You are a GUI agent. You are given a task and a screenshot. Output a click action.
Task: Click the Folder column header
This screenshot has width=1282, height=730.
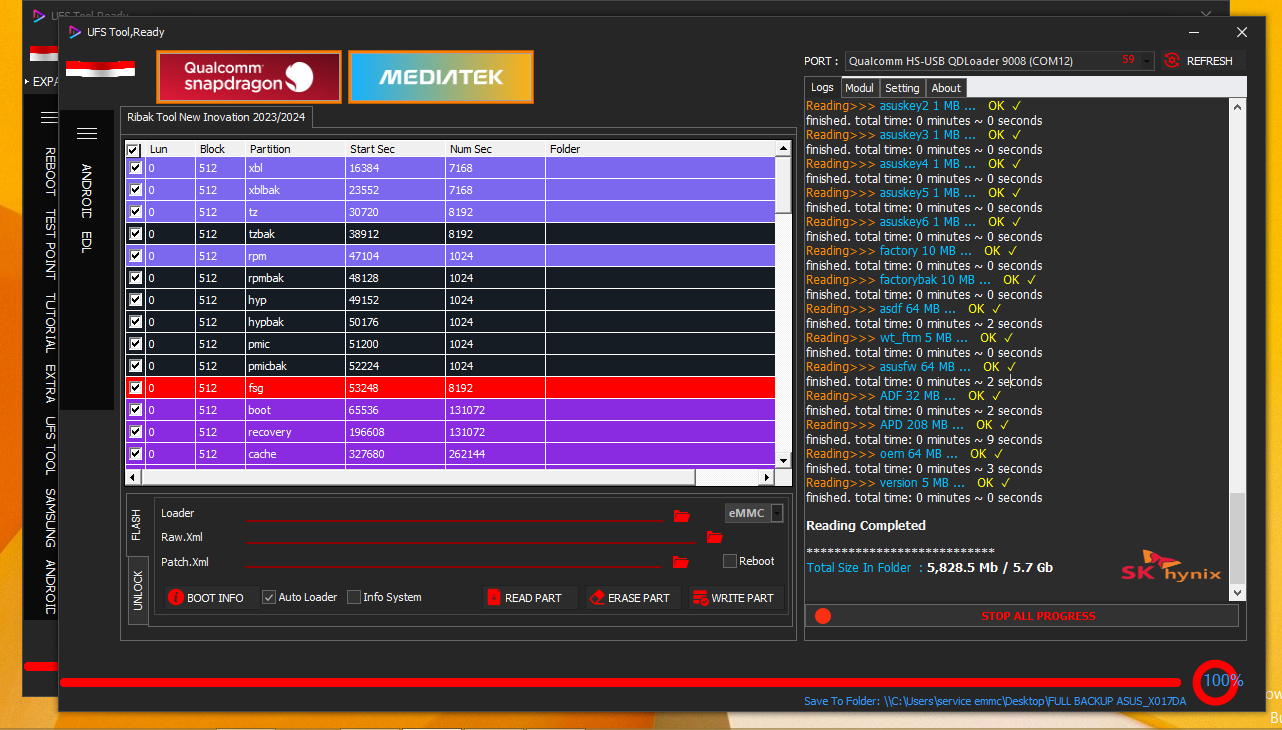click(660, 149)
